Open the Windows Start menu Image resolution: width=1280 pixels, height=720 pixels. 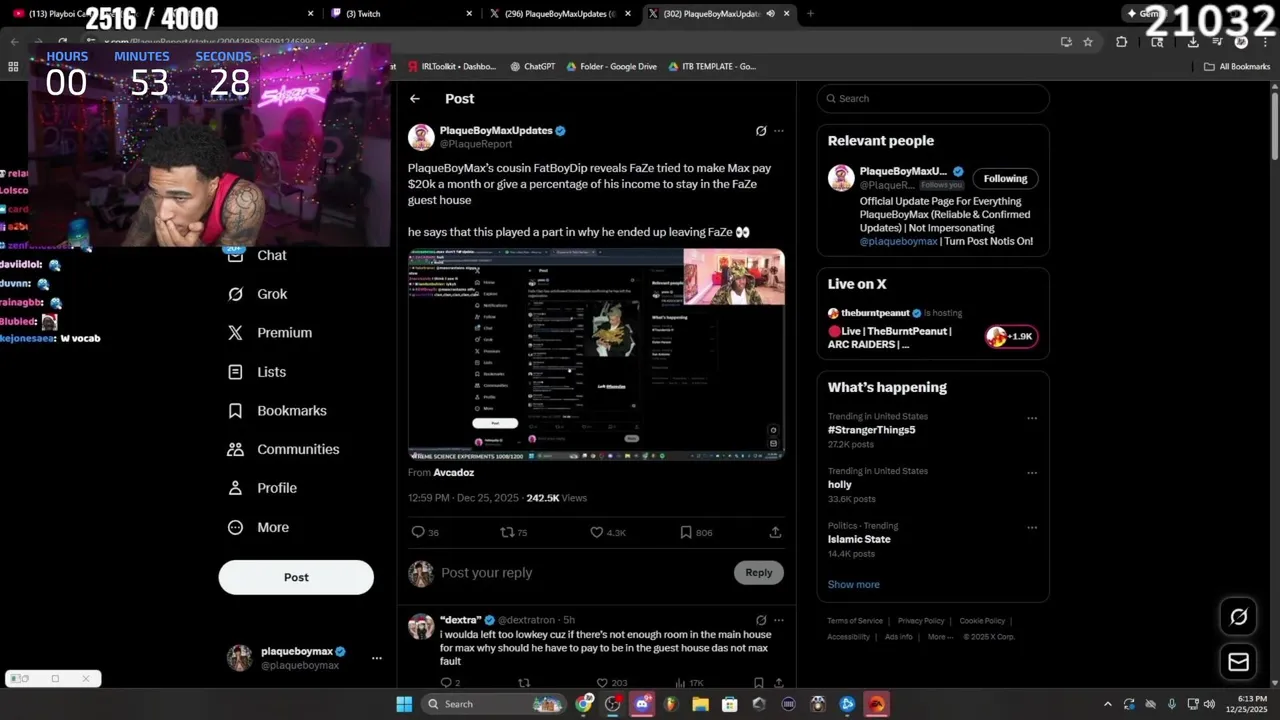pos(404,704)
